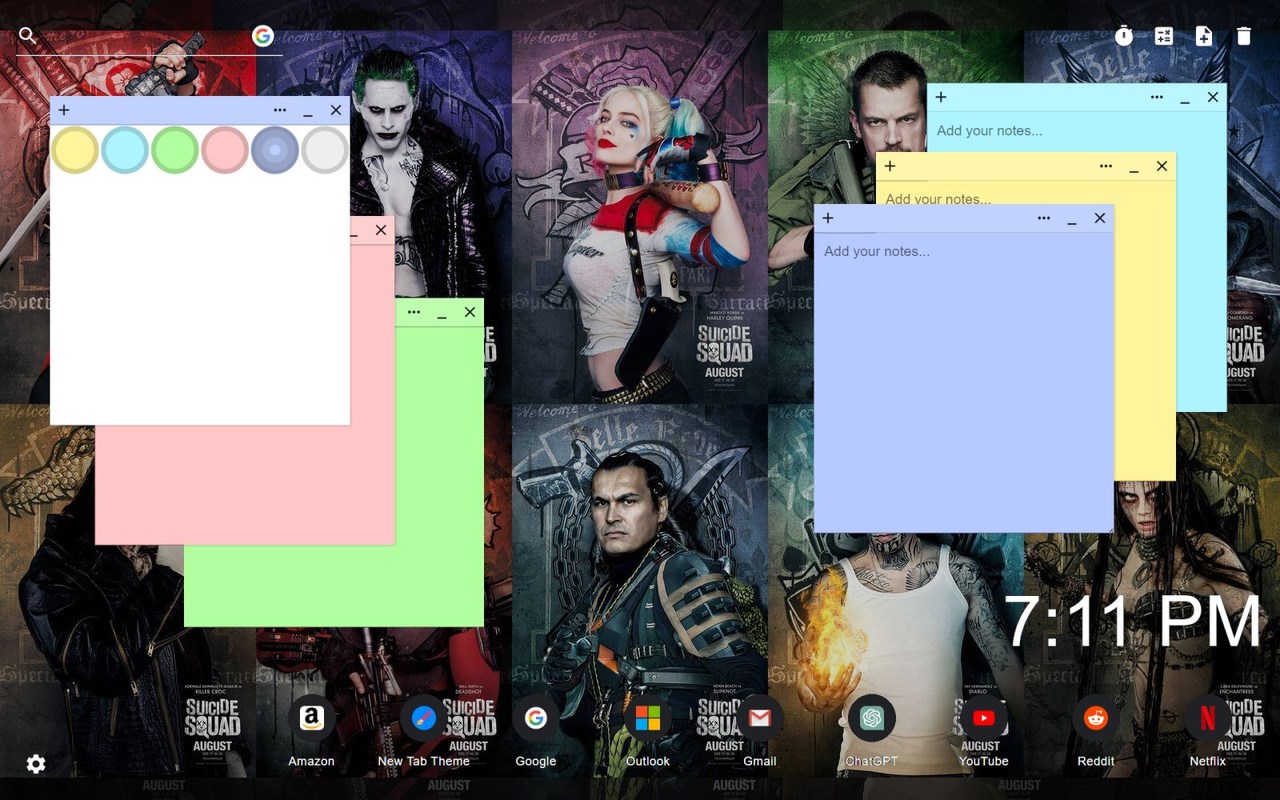Edit text in the purple note
This screenshot has height=800, width=1280.
964,382
